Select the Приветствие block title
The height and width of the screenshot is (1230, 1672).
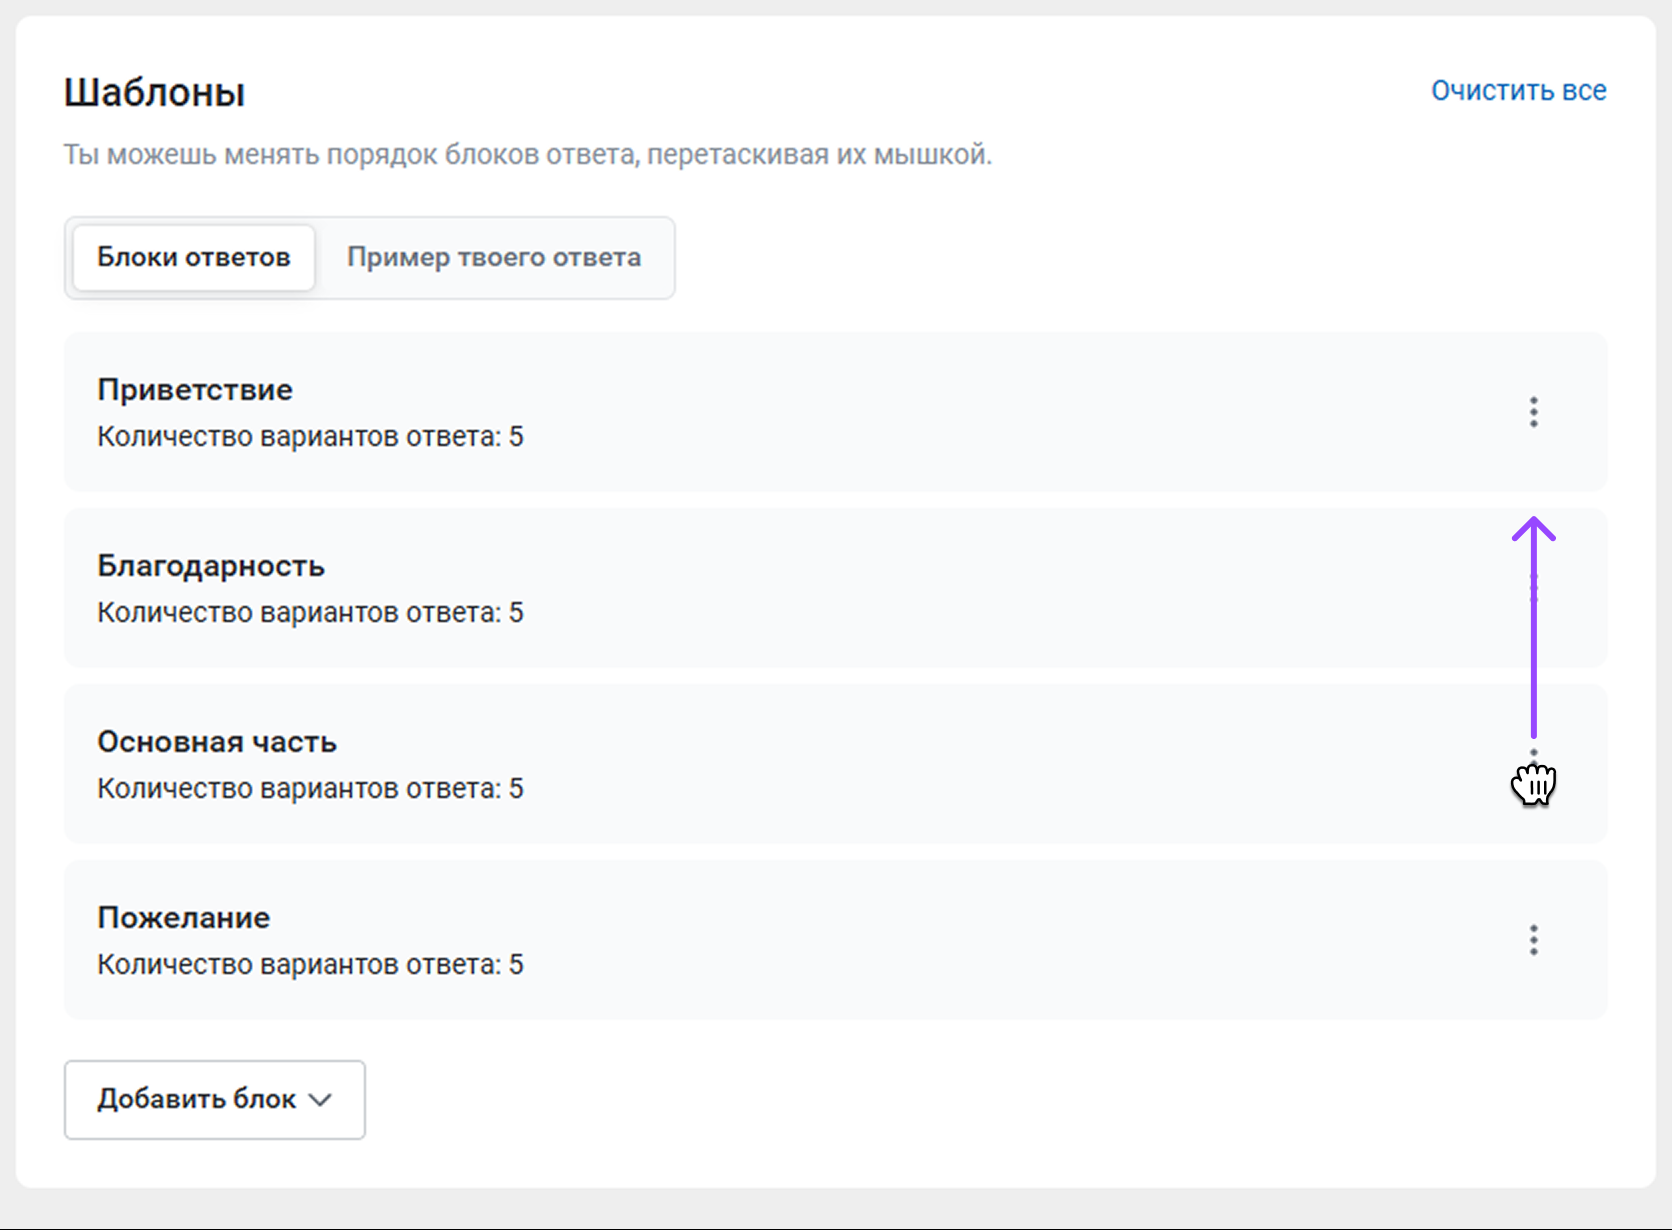(x=195, y=390)
